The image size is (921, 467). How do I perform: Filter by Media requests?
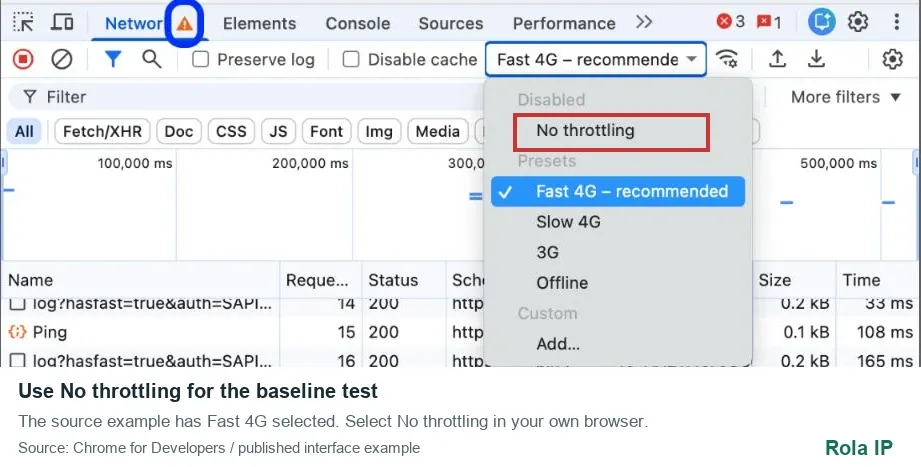point(438,131)
